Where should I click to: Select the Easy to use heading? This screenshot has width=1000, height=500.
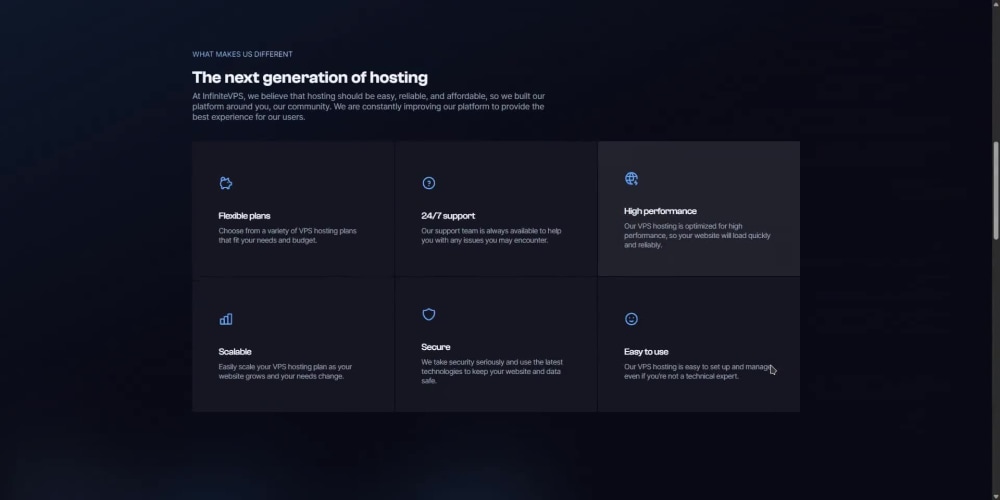pos(646,351)
